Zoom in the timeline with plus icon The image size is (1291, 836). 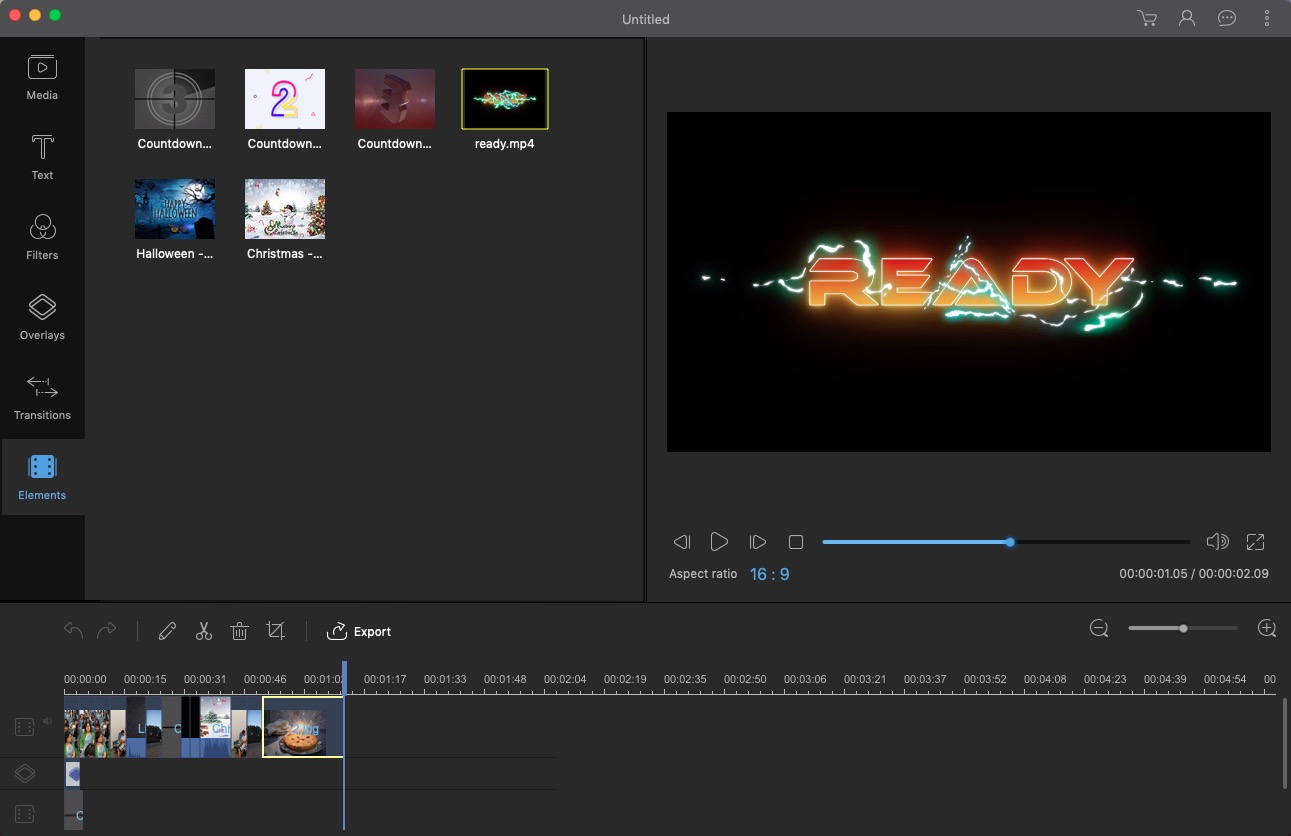pos(1267,628)
